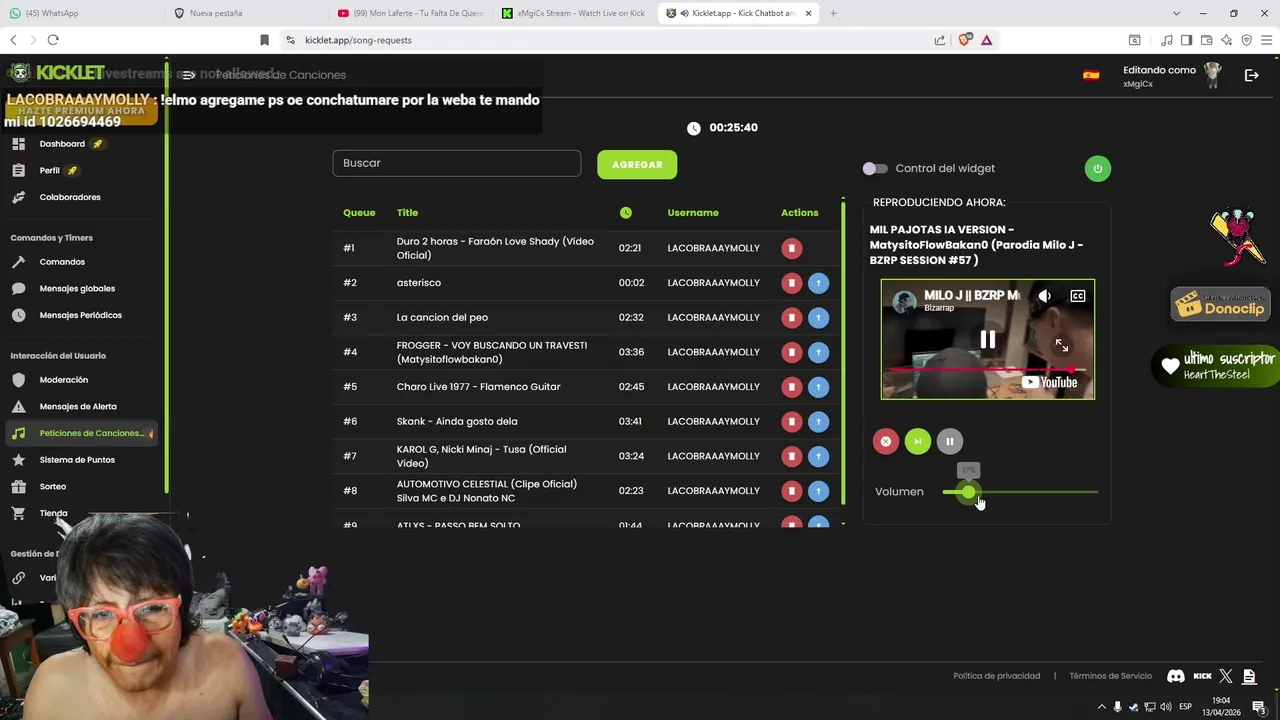Show hidden system tray icons
Screen dimensions: 1280x720
[x=1102, y=707]
